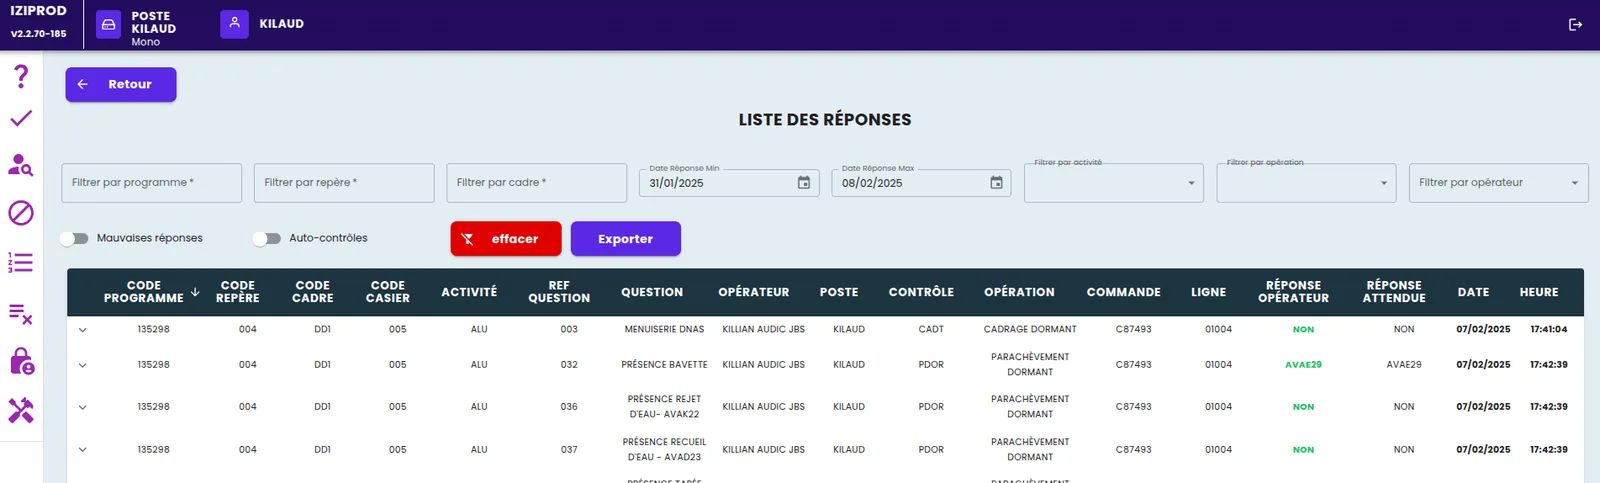Click QUESTION column header
This screenshot has width=1600, height=483.
[652, 292]
